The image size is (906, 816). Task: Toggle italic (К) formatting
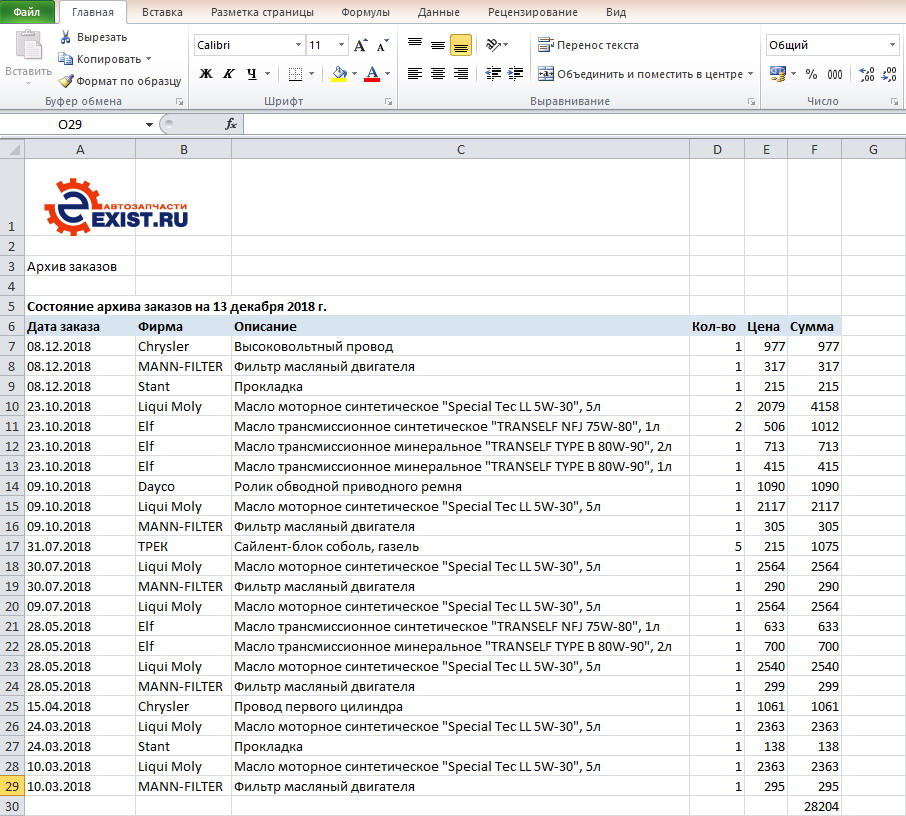pos(229,73)
